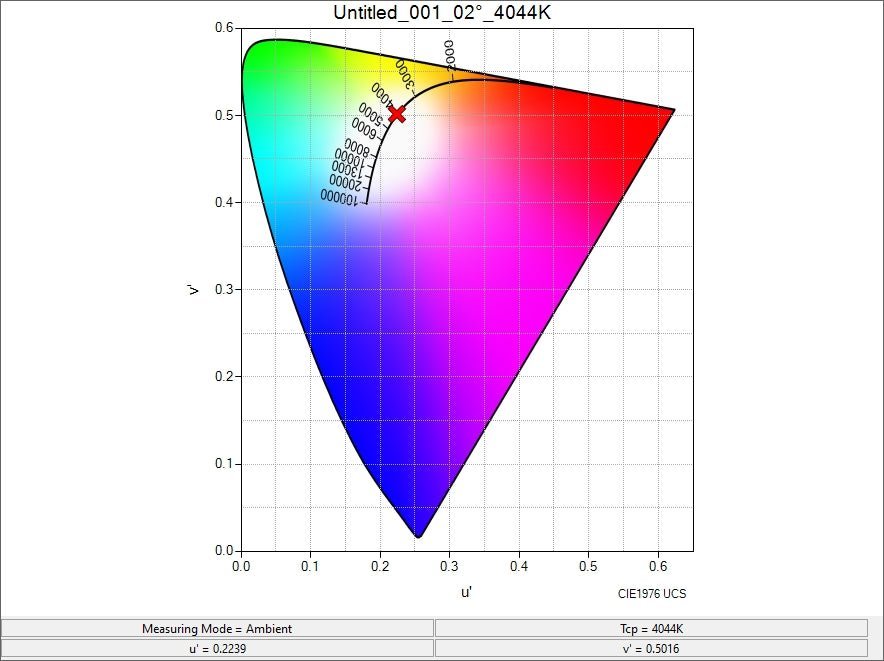Click the 2000 label on the Planckian locus

point(450,57)
